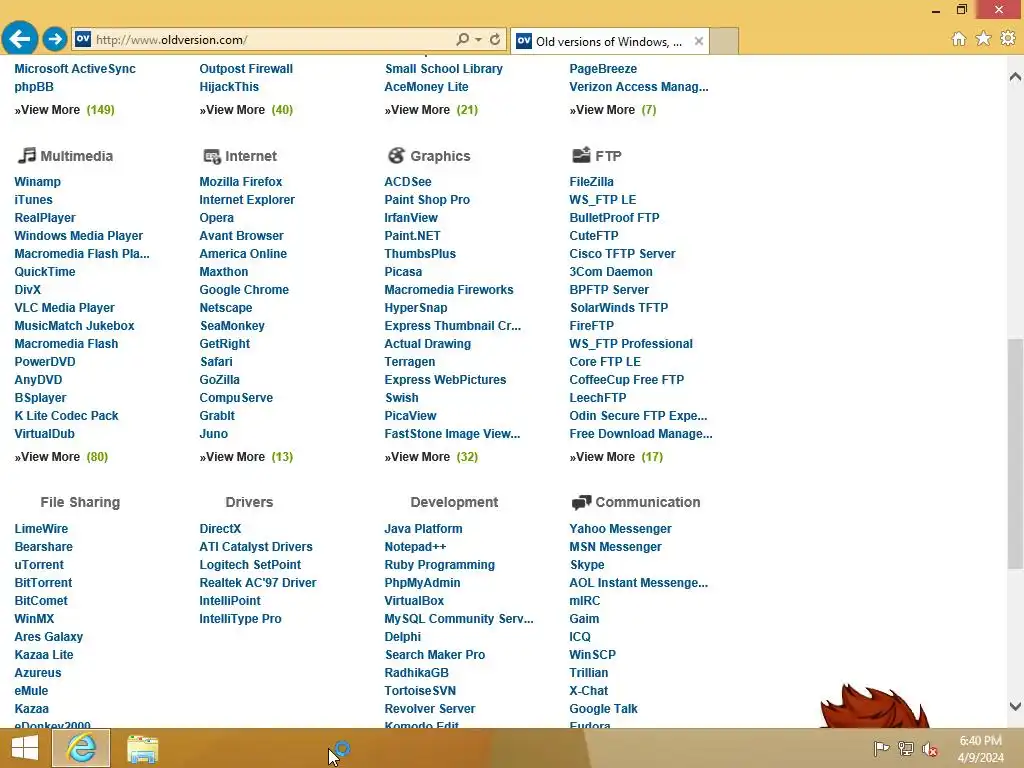The image size is (1024, 768).
Task: Click the scrollbar up arrow
Action: 1015,76
